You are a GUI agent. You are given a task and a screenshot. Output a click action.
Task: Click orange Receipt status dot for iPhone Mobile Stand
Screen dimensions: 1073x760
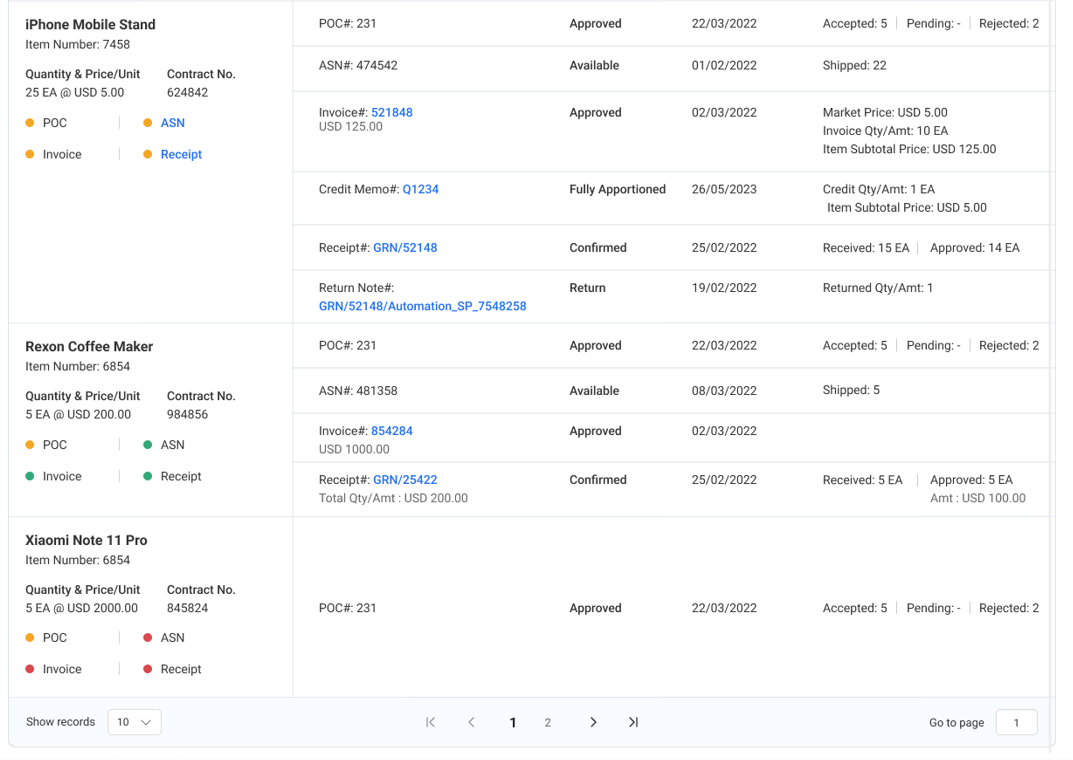point(147,155)
